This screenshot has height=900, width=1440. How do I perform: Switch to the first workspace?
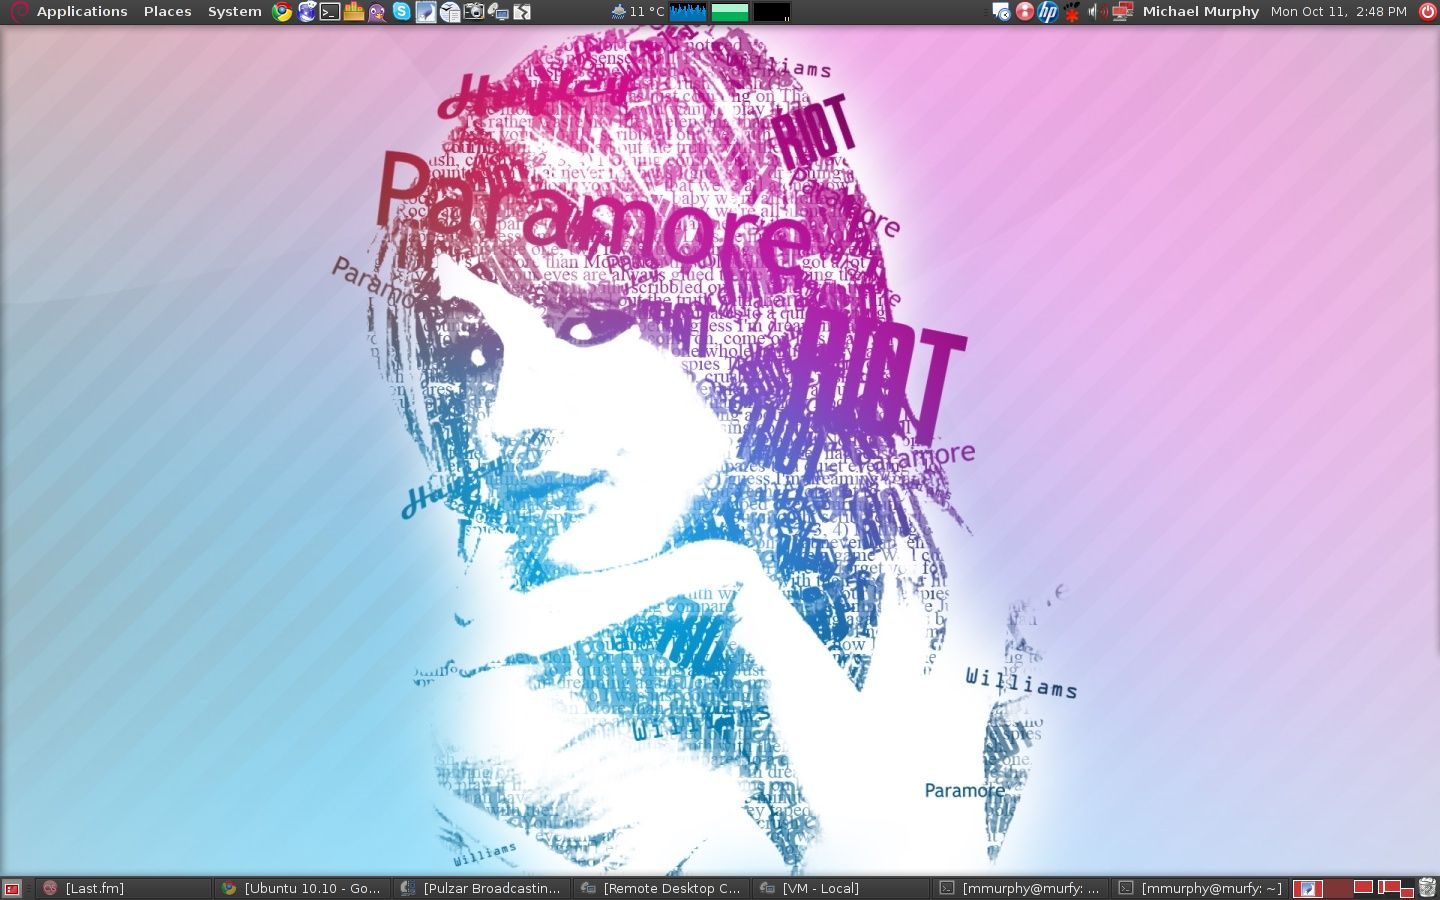pyautogui.click(x=1308, y=888)
